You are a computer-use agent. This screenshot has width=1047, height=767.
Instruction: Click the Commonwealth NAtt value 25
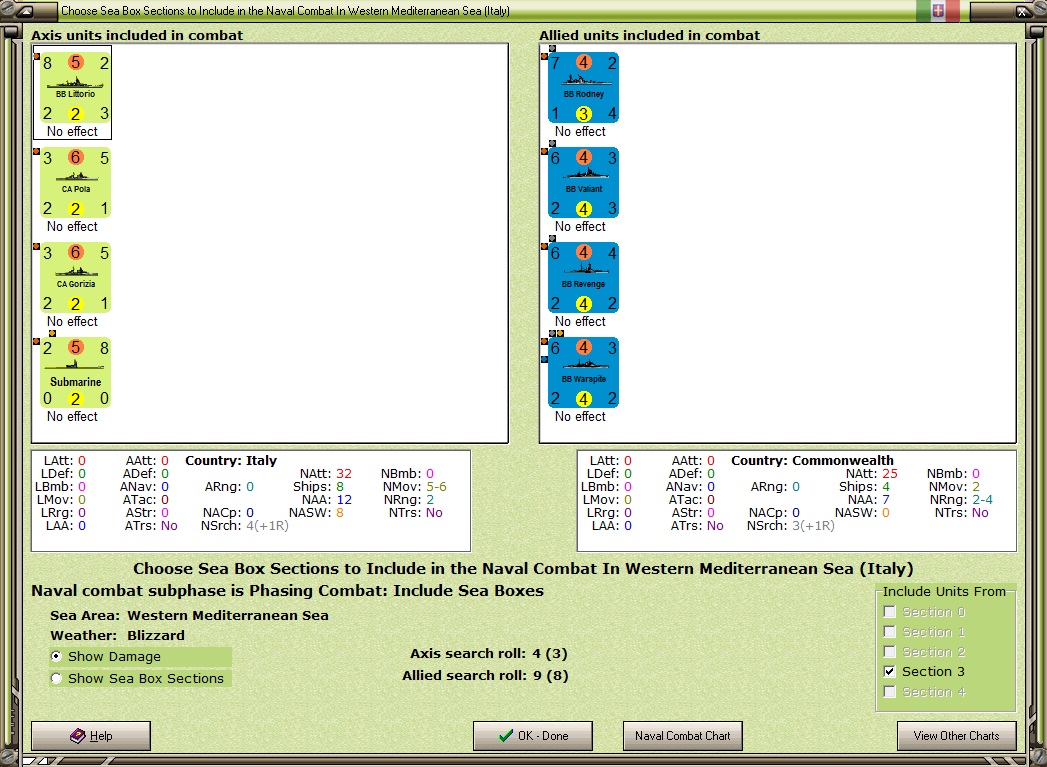point(889,473)
